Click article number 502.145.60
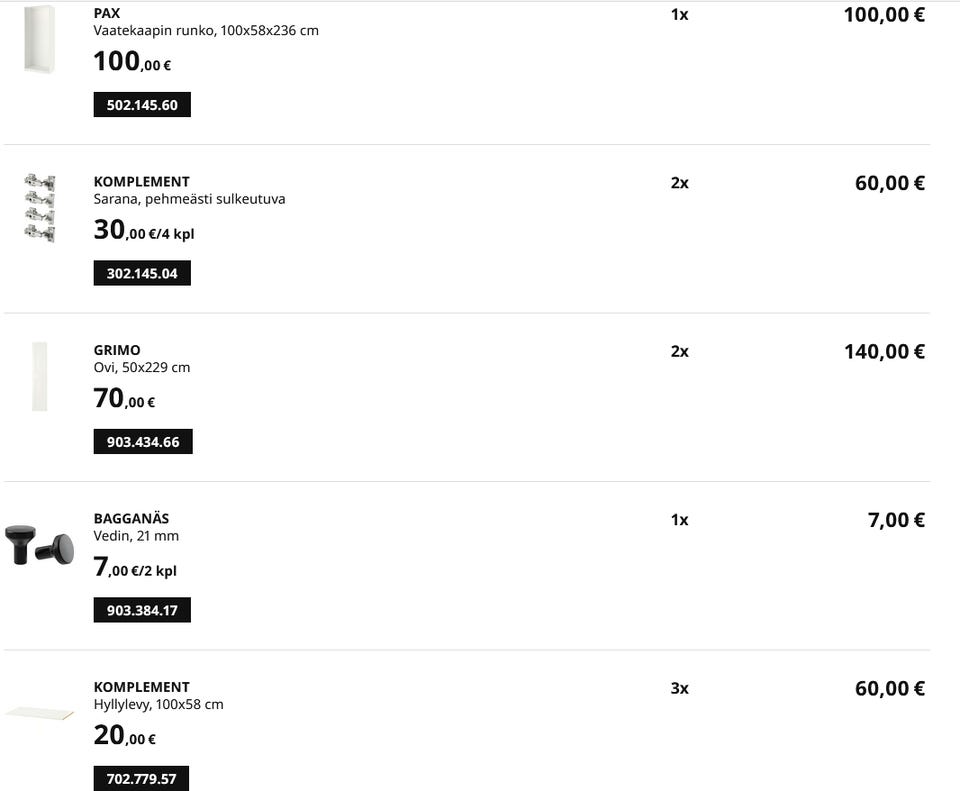This screenshot has height=791, width=960. [142, 105]
